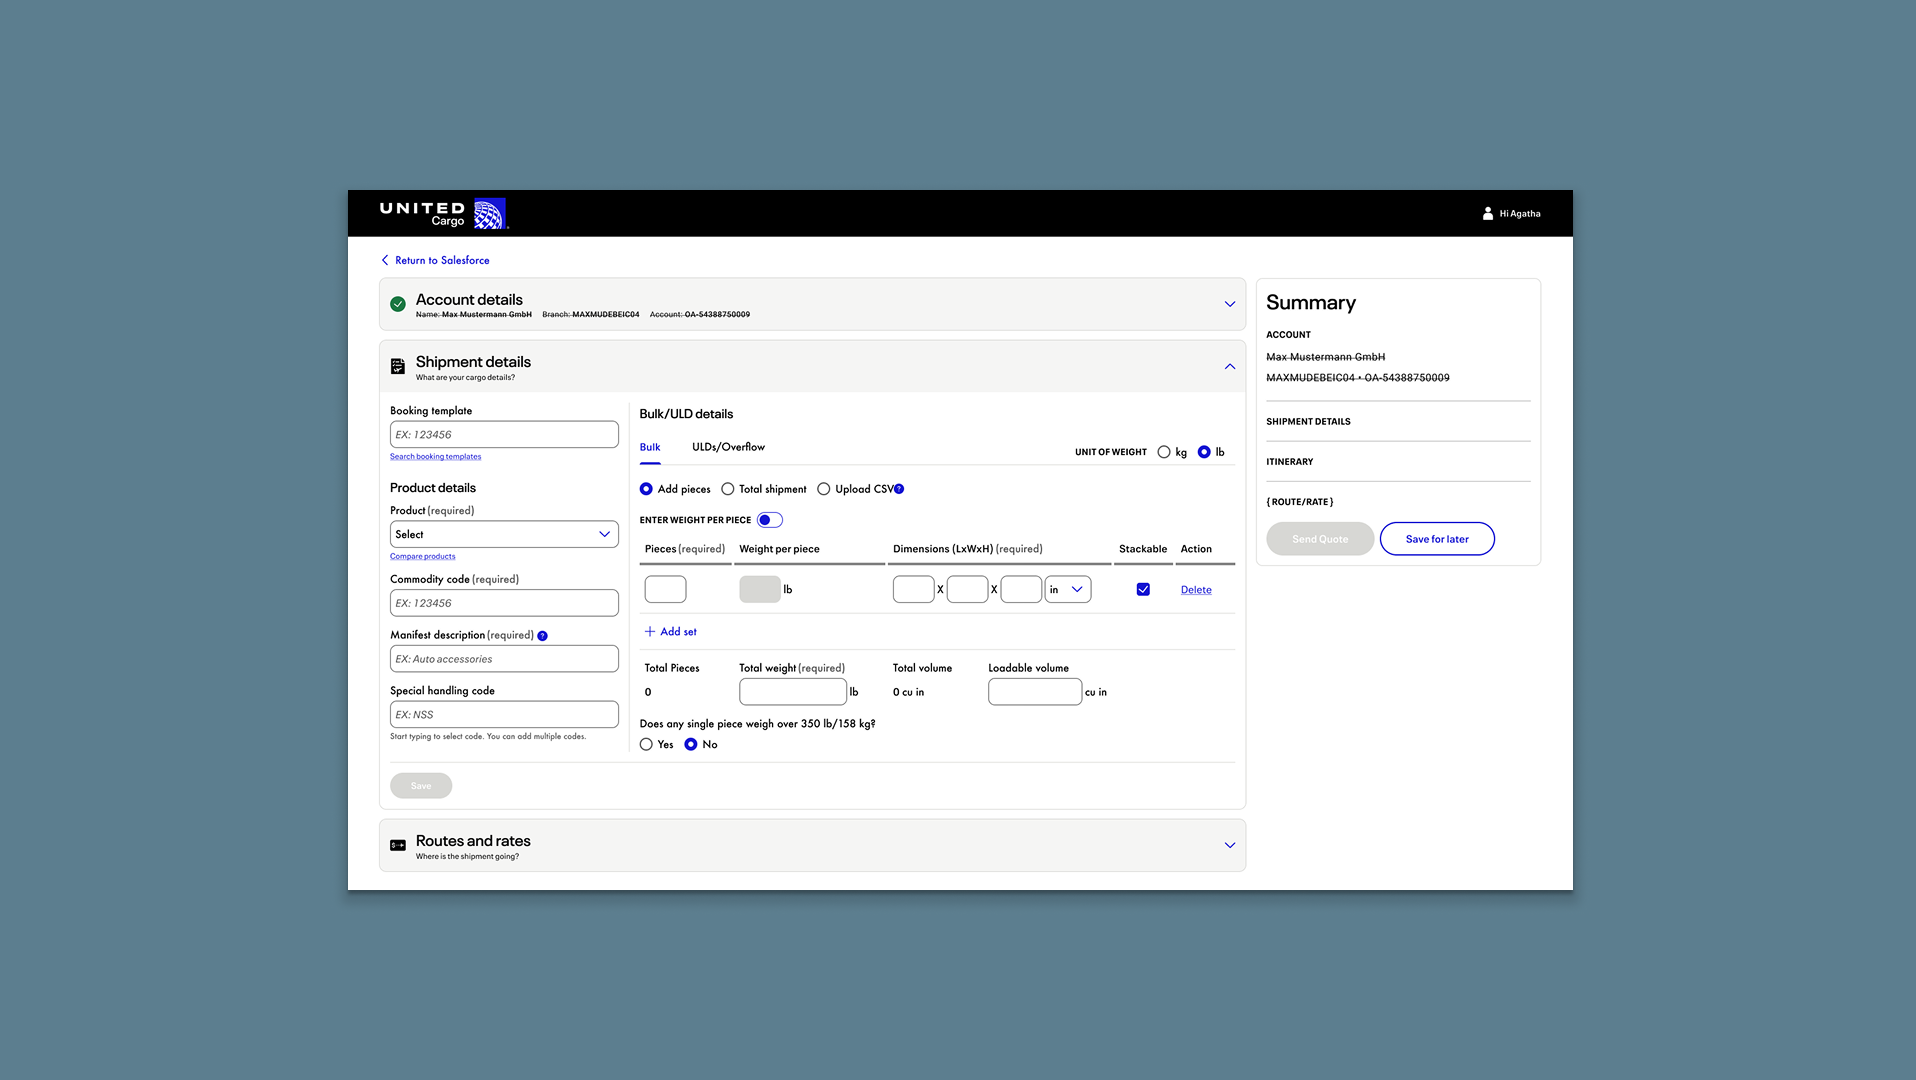Screen dimensions: 1916x1080
Task: Click the Manifest description input field
Action: 504,659
